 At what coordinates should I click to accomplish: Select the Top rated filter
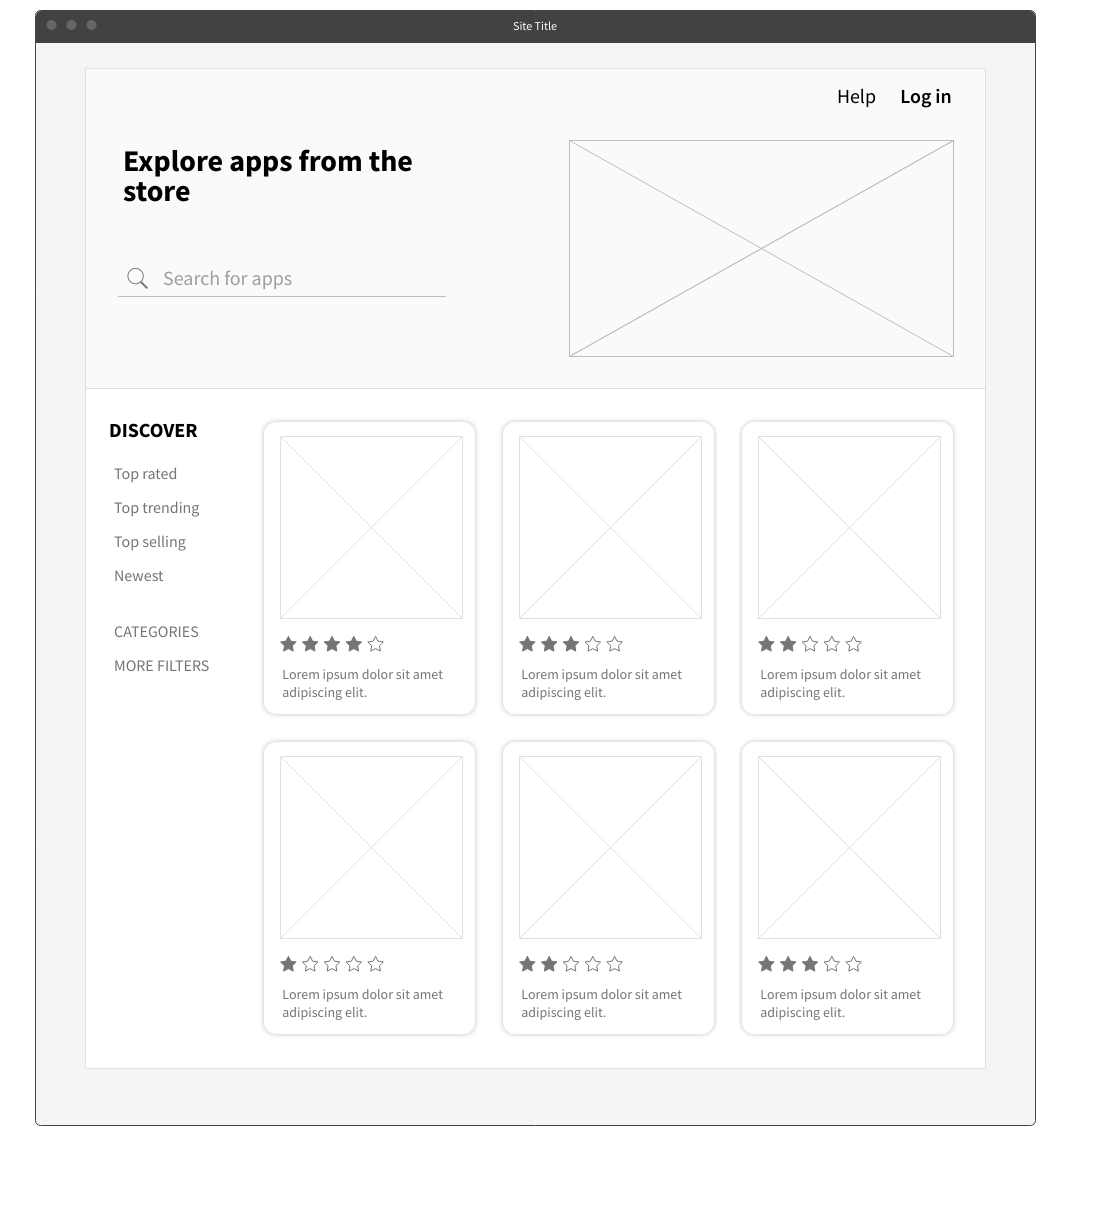pos(145,474)
